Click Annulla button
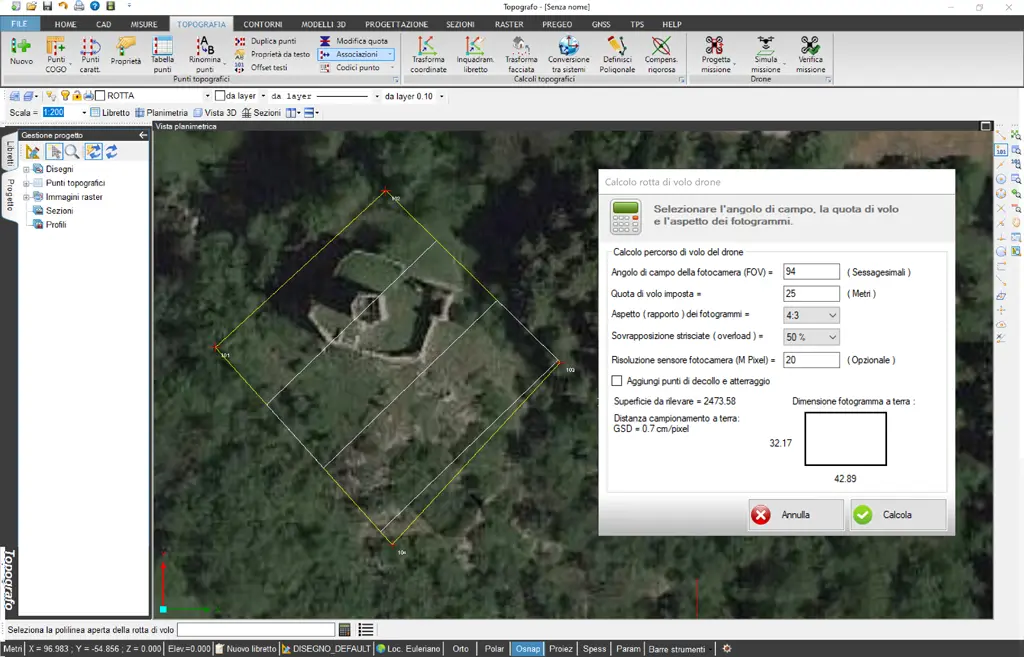The width and height of the screenshot is (1024, 657). pos(795,515)
